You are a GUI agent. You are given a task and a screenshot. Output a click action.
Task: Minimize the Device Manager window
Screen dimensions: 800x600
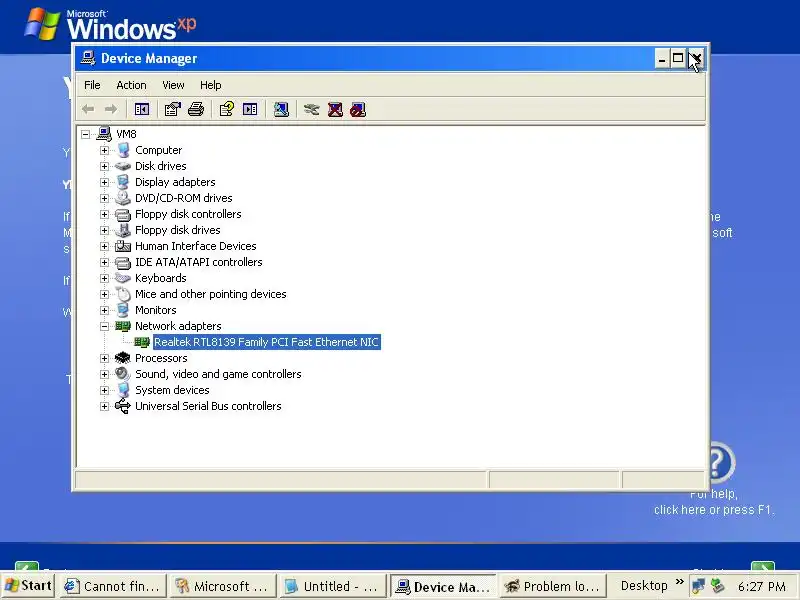point(662,59)
